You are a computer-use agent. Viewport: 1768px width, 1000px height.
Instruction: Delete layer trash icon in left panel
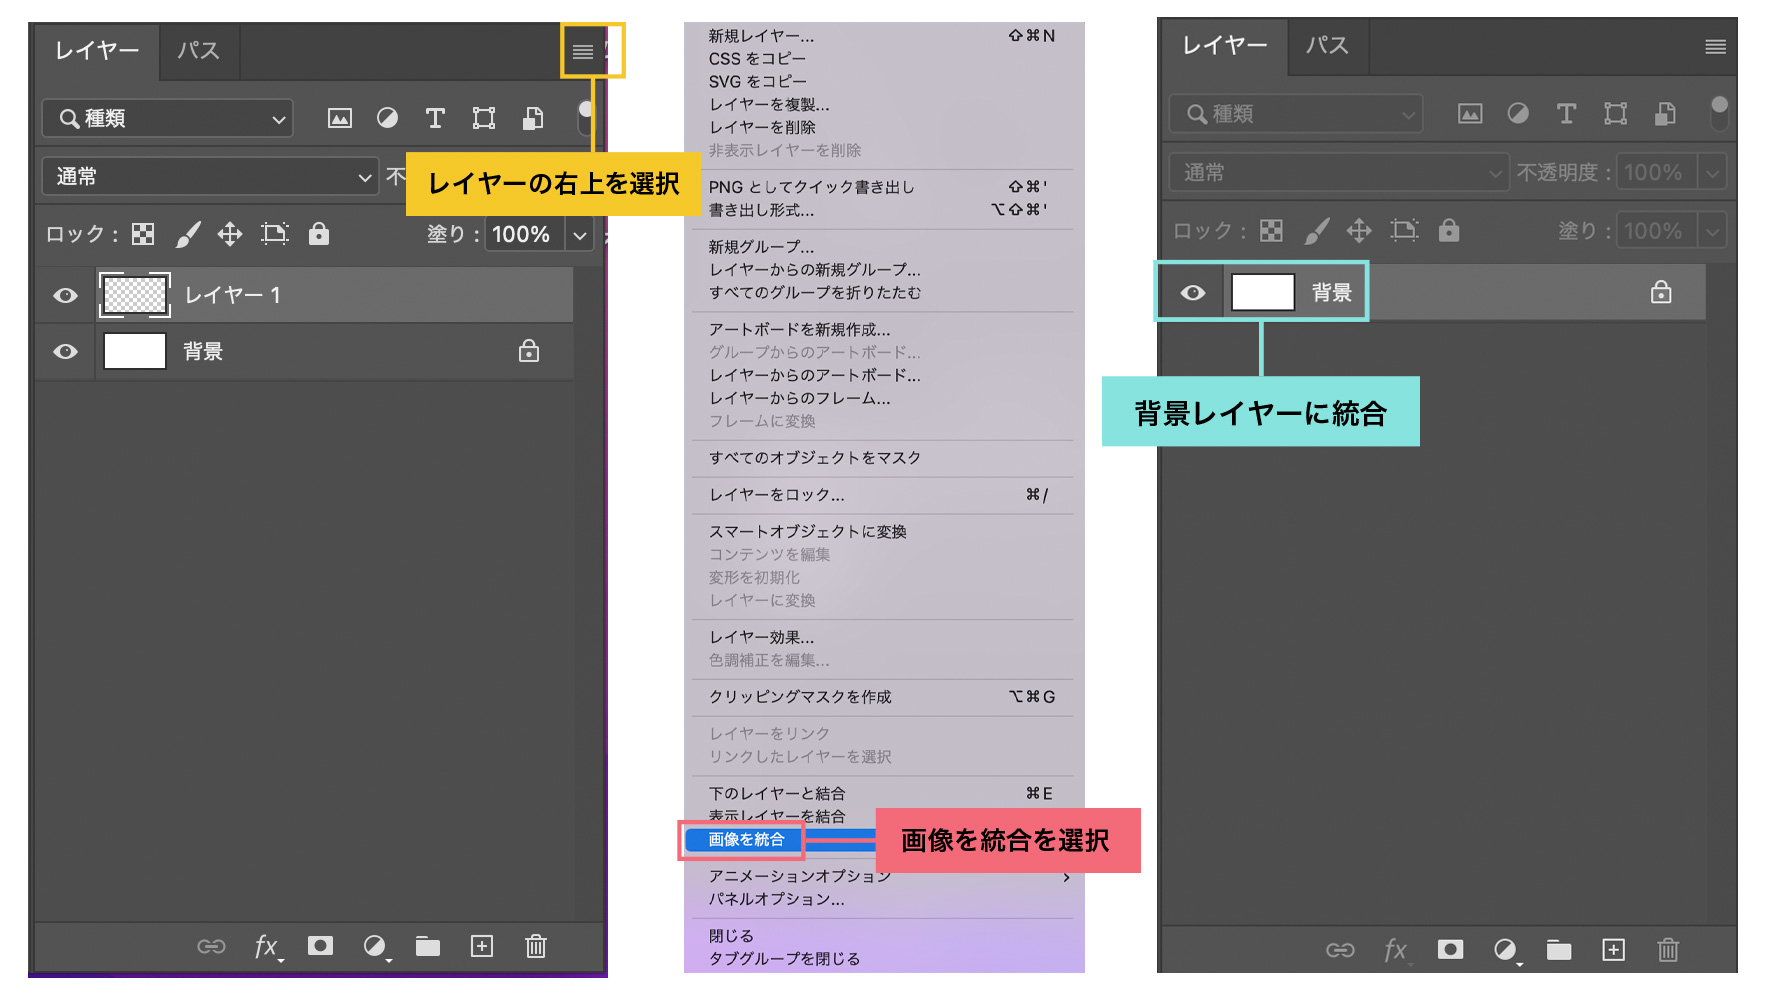[536, 946]
